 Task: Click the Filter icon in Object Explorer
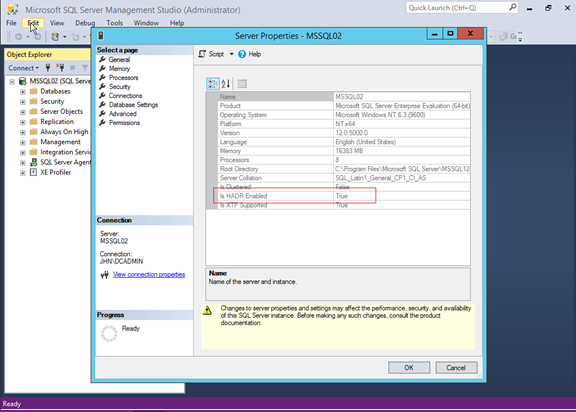coord(85,68)
